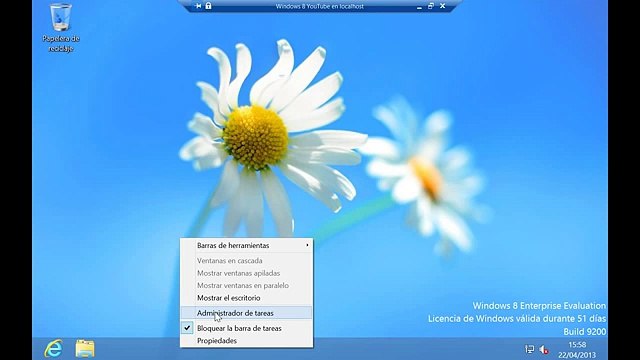Click the lock icon on remote session bar
Image resolution: width=640 pixels, height=360 pixels.
tap(208, 6)
